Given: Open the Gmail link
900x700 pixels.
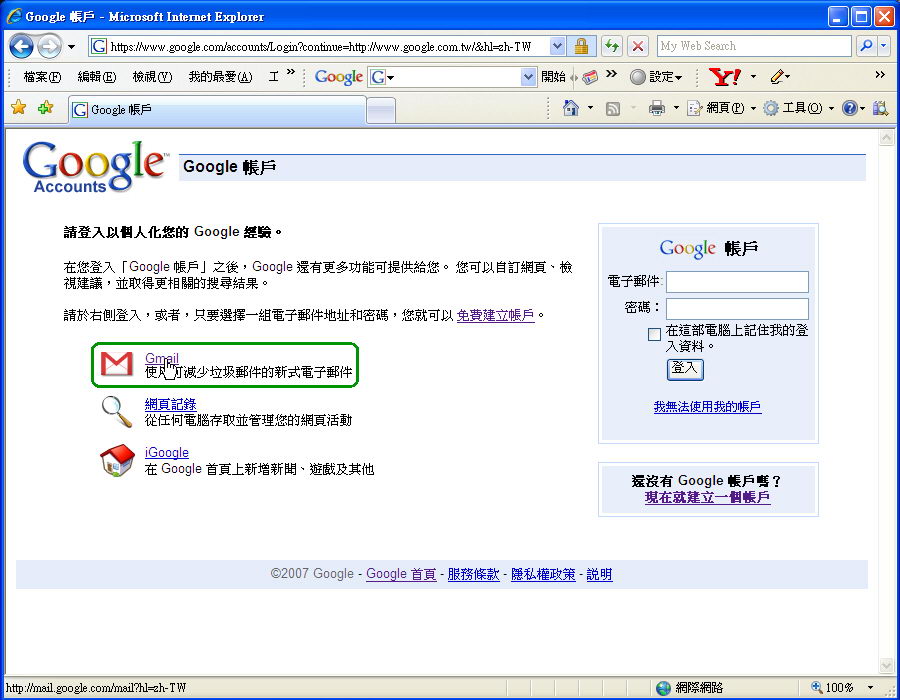Looking at the screenshot, I should tap(162, 358).
